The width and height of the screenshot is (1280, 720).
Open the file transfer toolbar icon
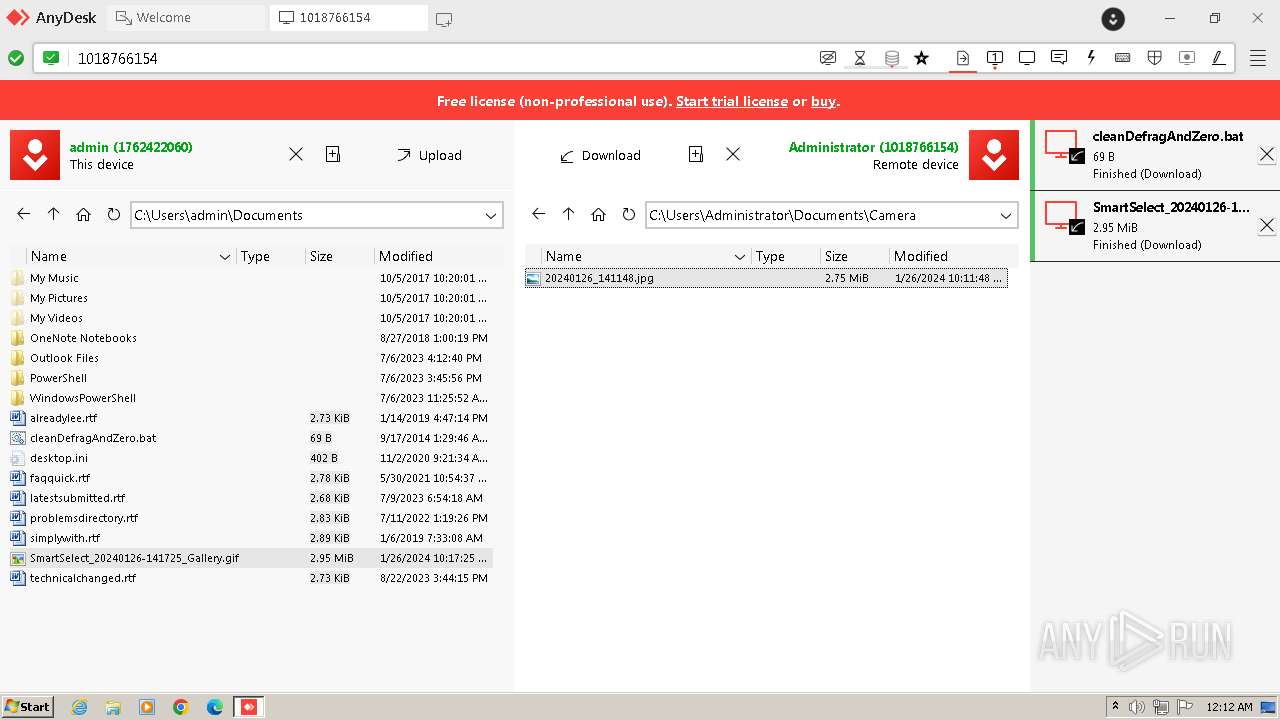coord(962,58)
